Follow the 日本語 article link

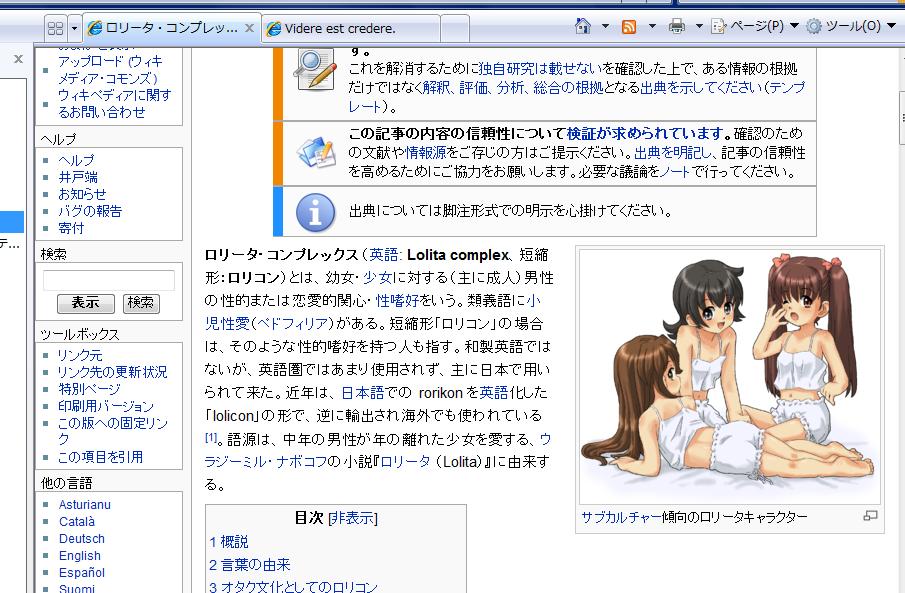[362, 393]
